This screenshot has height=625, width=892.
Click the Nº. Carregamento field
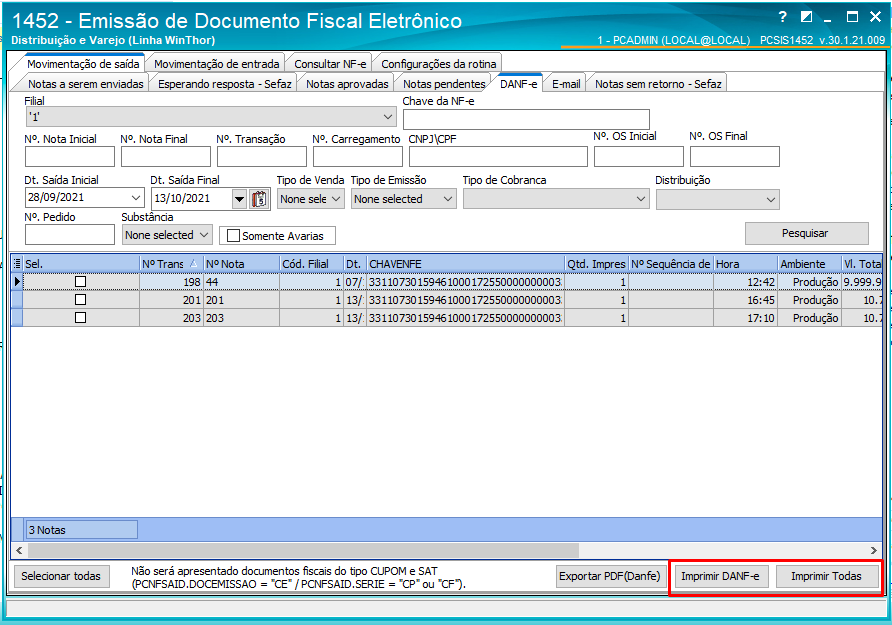pos(358,156)
